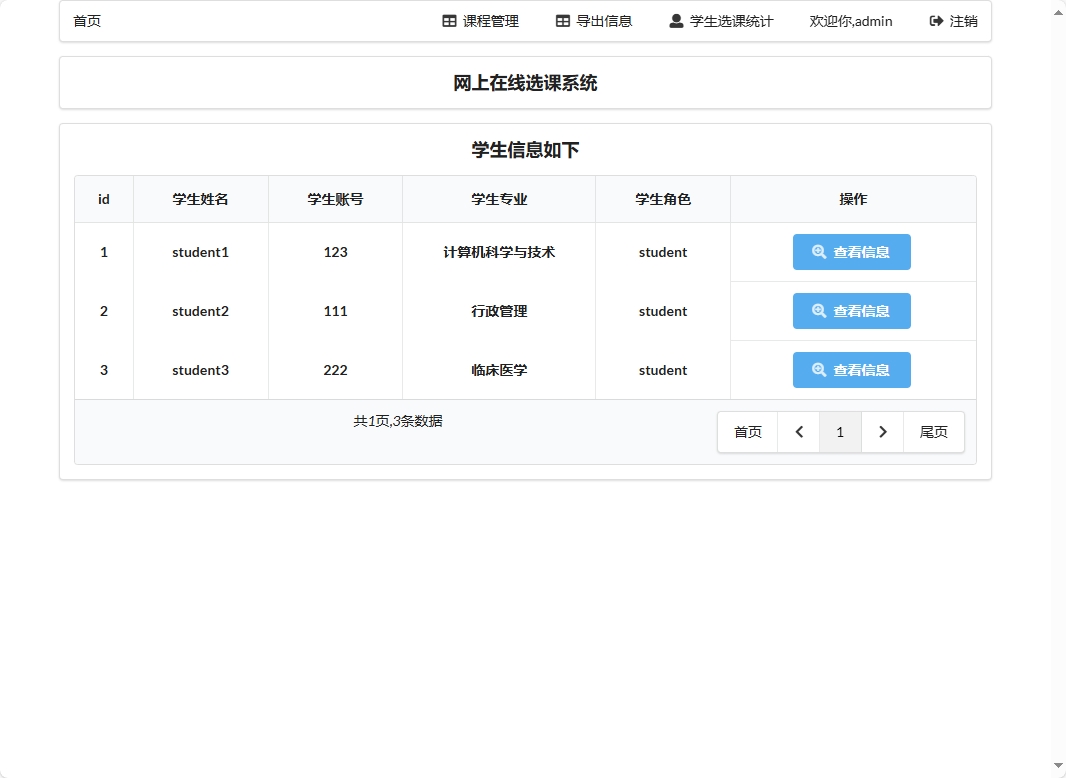Click the 欢迎你,admin text in navbar
This screenshot has width=1066, height=778.
point(851,21)
